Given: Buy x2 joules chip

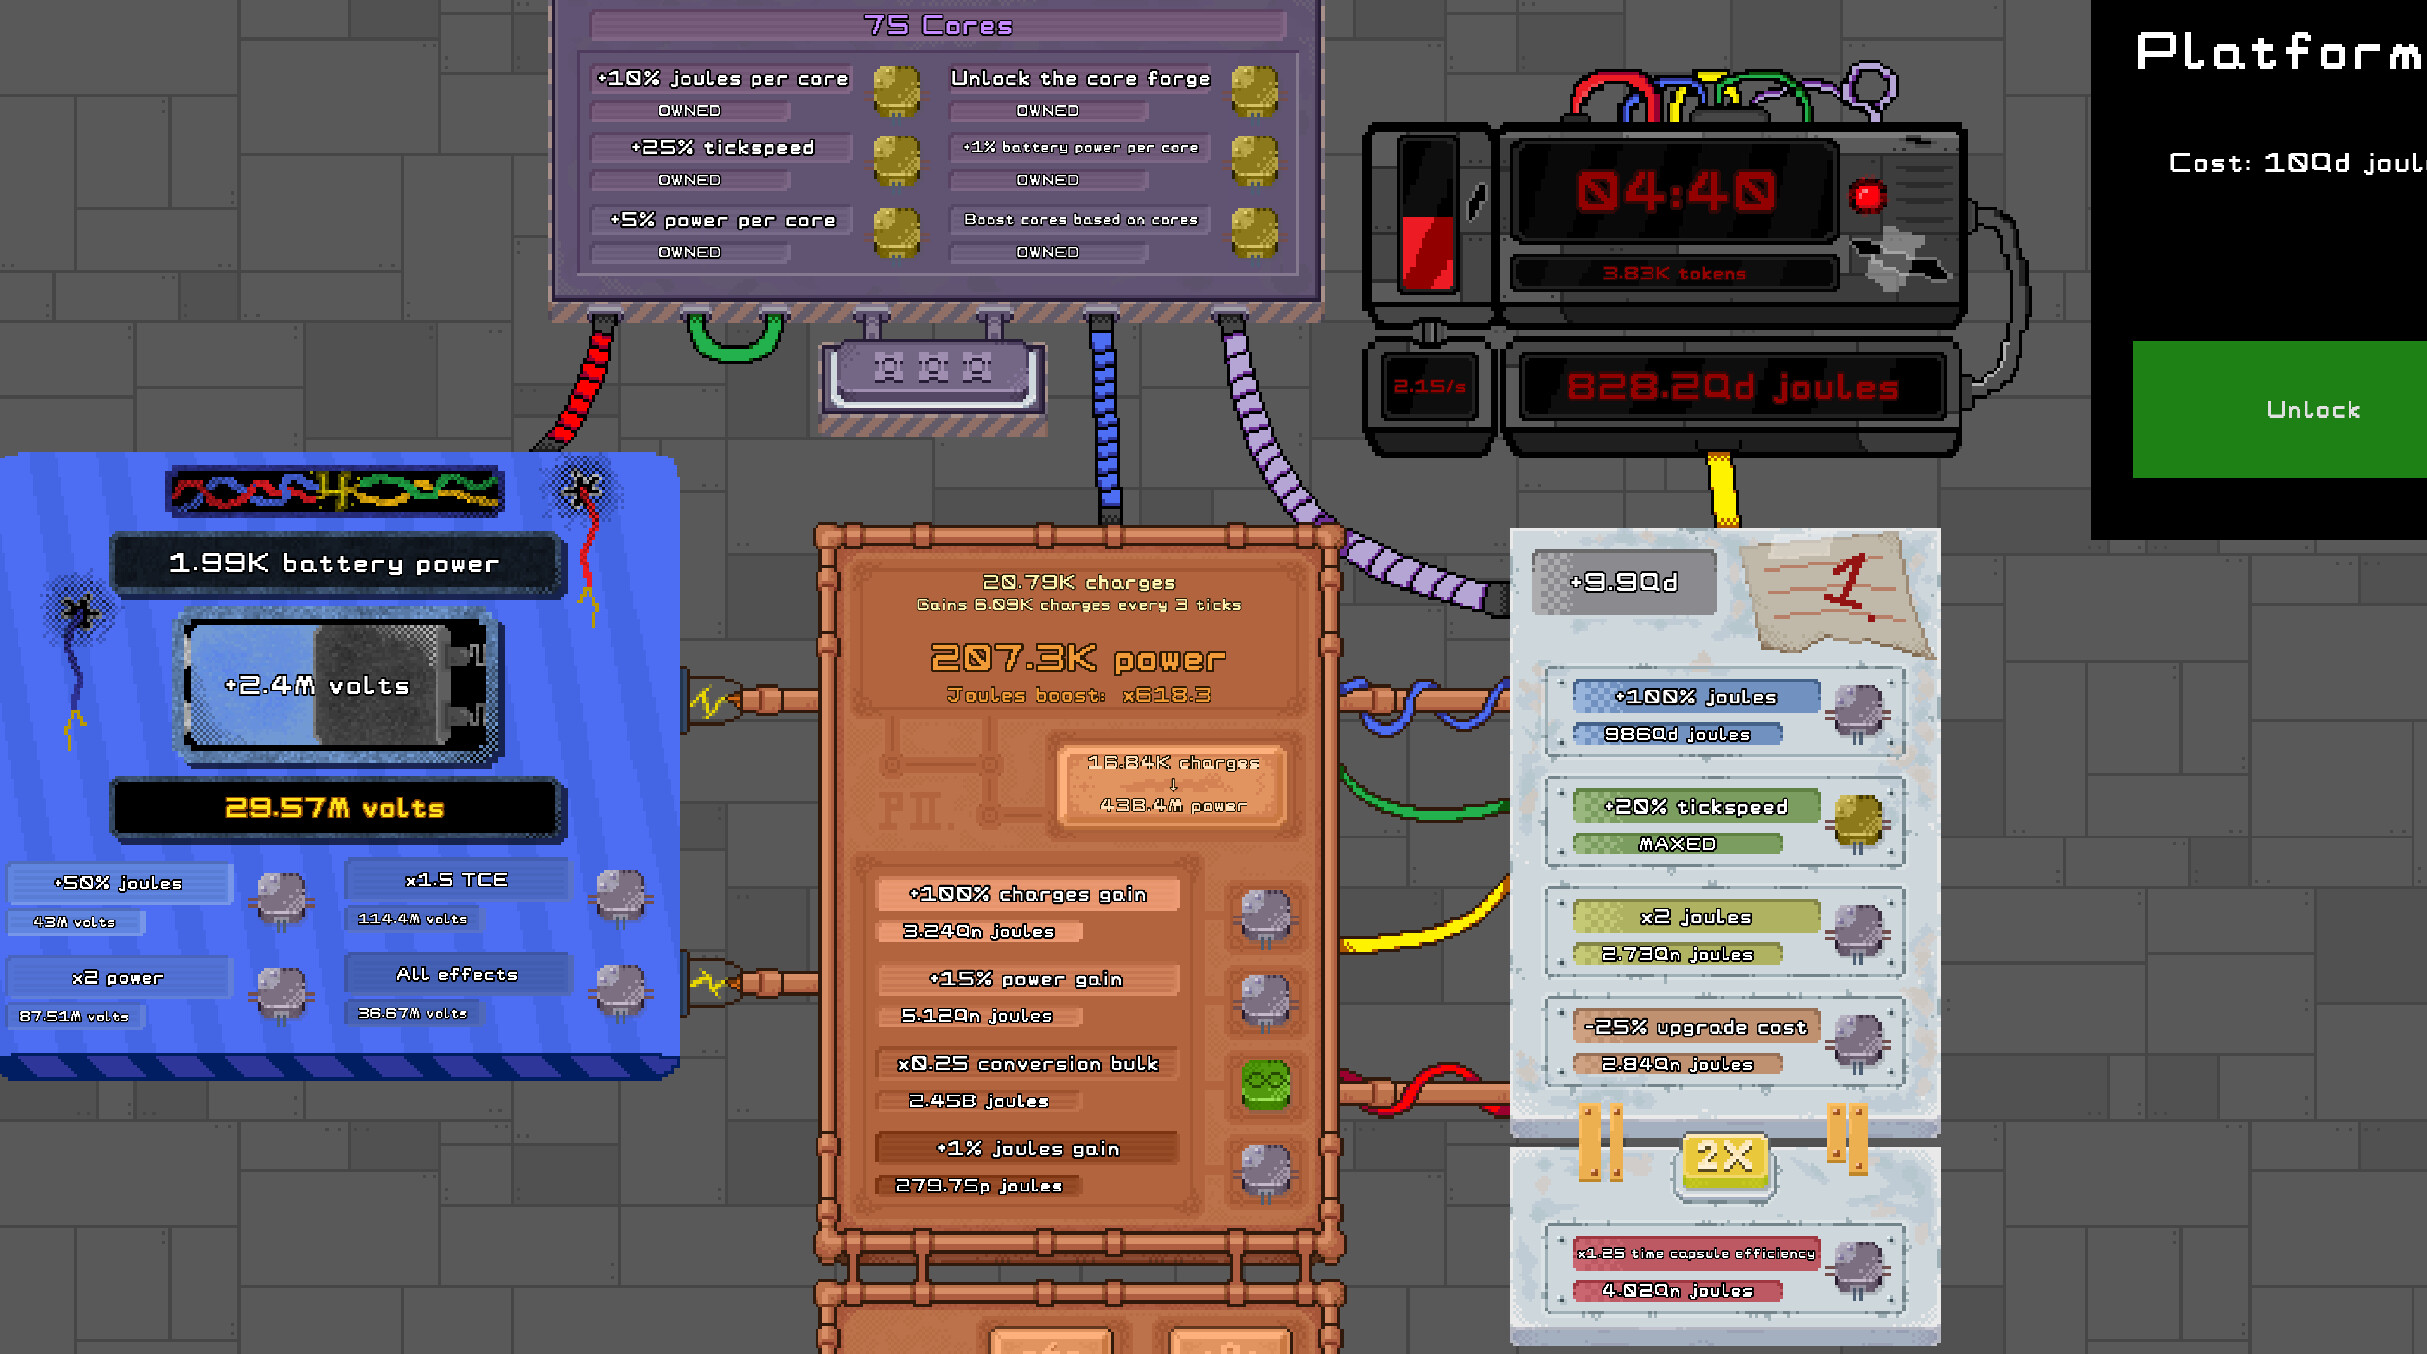Looking at the screenshot, I should (1860, 933).
